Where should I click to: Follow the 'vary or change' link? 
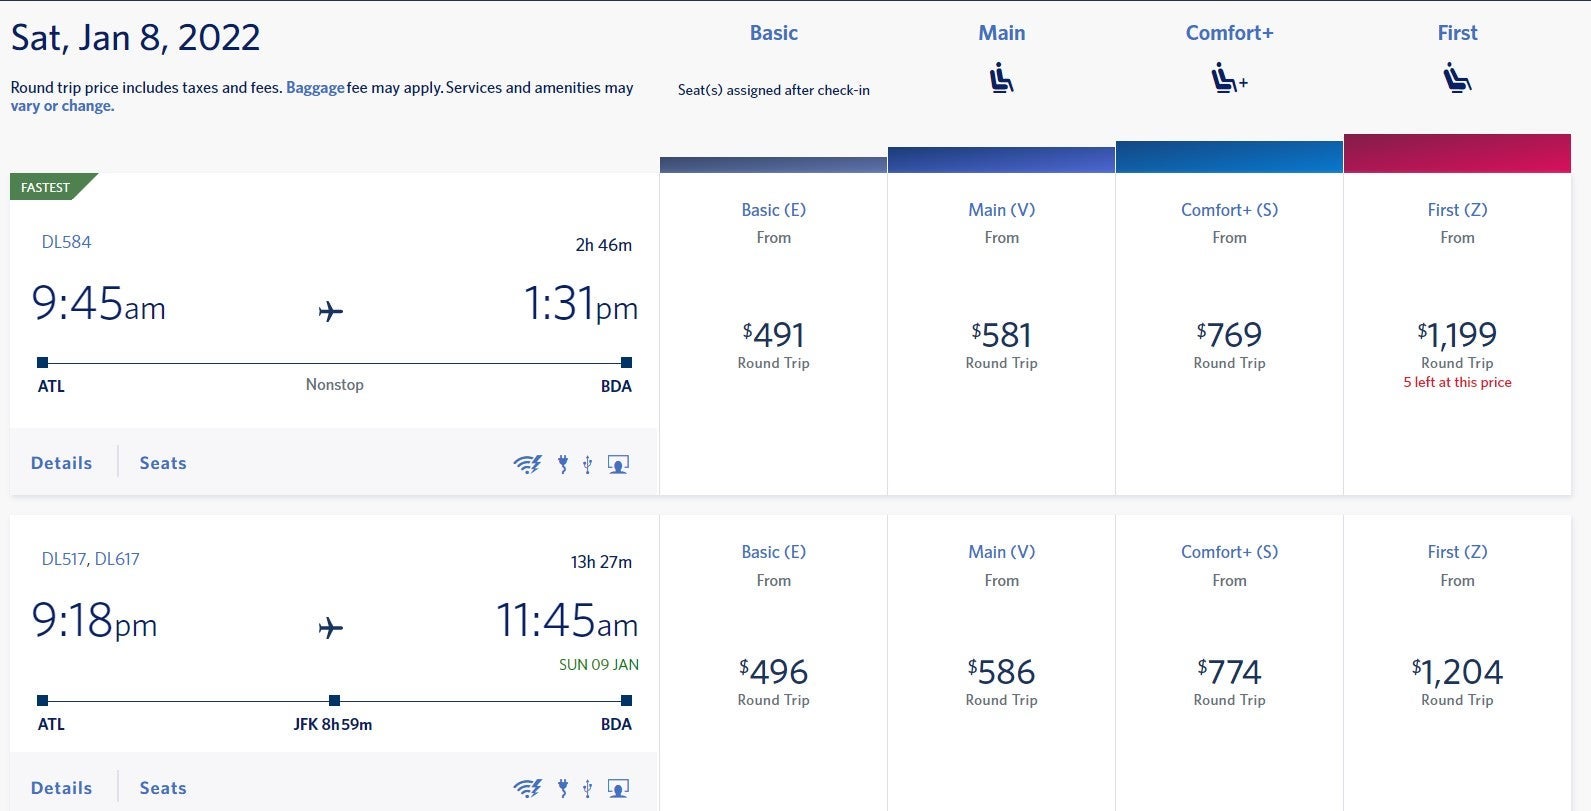tap(62, 106)
